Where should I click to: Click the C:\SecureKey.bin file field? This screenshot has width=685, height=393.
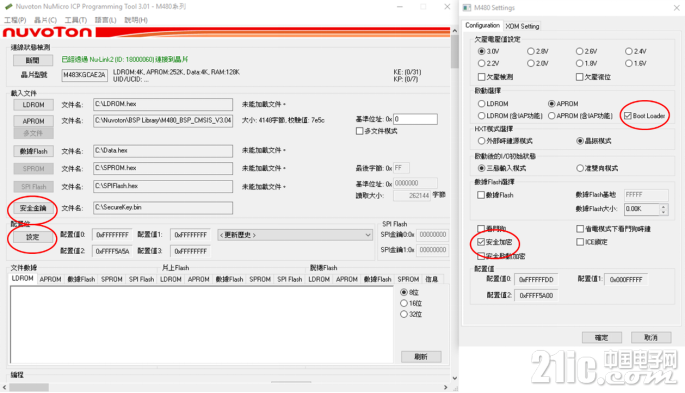coord(163,207)
